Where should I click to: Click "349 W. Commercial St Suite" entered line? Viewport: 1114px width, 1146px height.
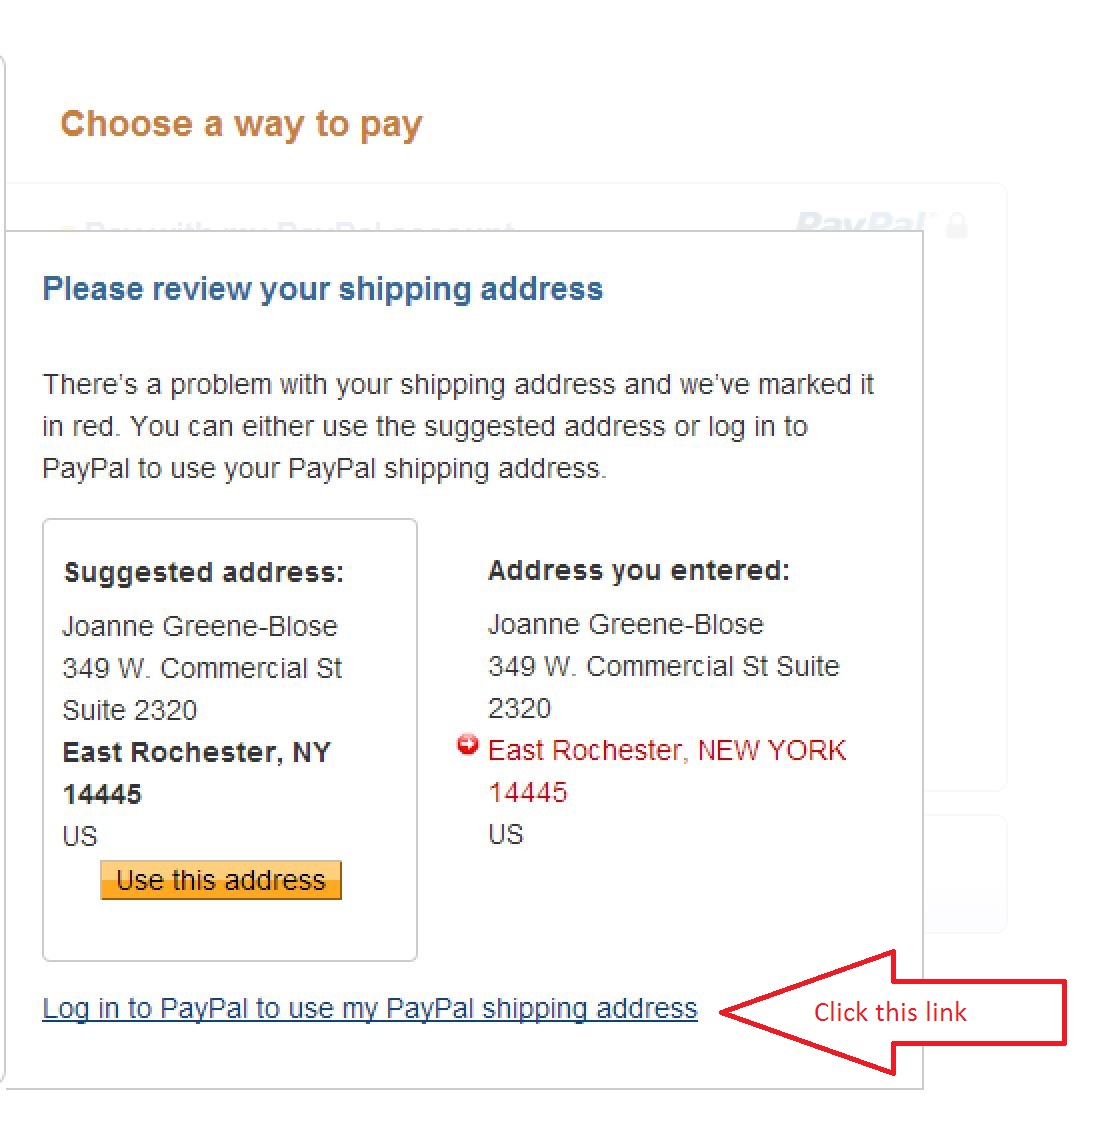coord(663,666)
